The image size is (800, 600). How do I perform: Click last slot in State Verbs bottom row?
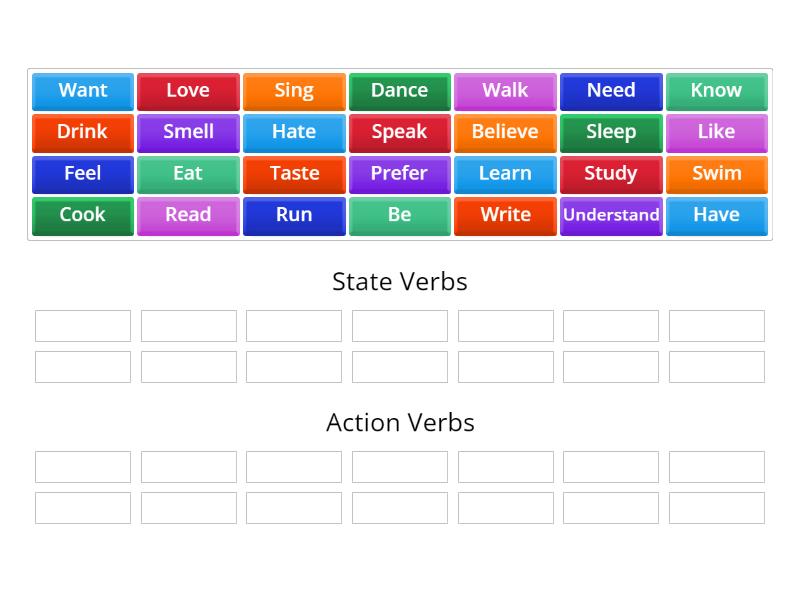tap(716, 367)
